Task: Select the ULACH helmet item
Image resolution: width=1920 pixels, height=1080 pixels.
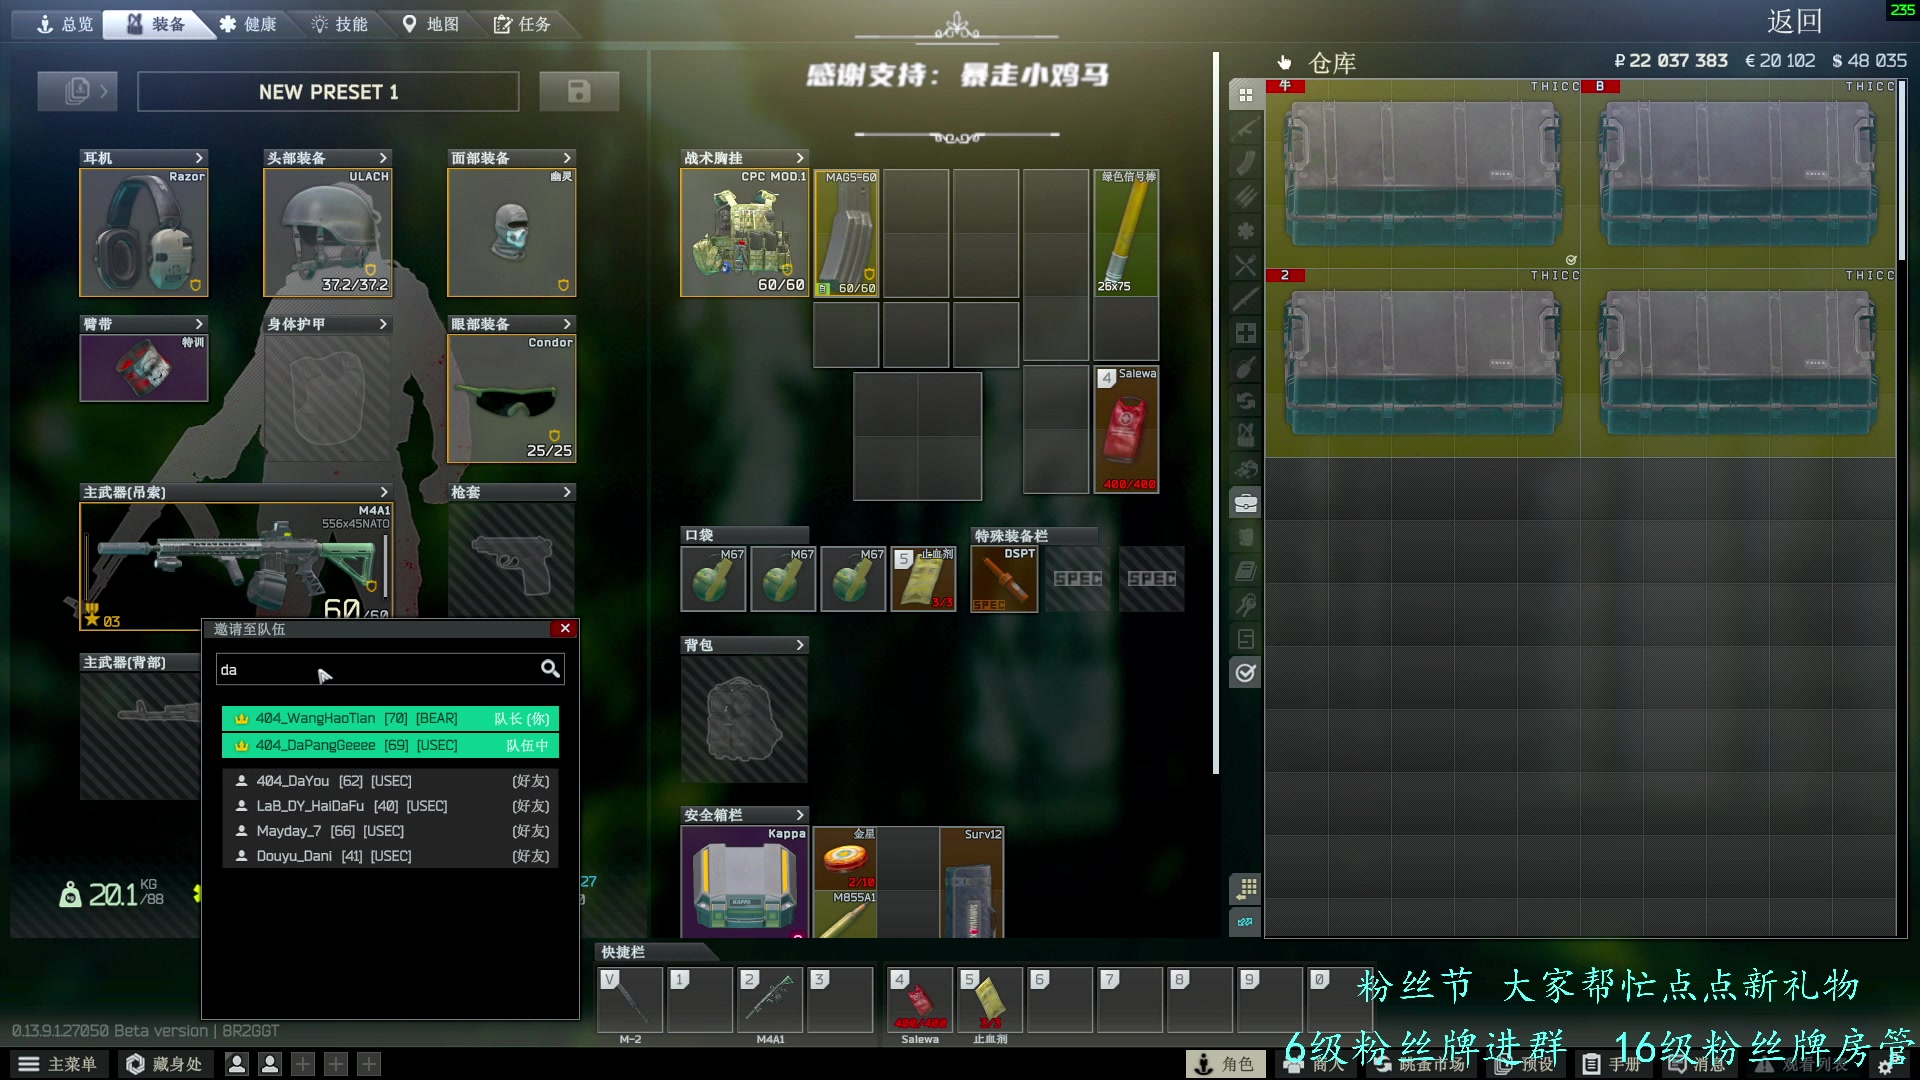Action: pyautogui.click(x=328, y=232)
